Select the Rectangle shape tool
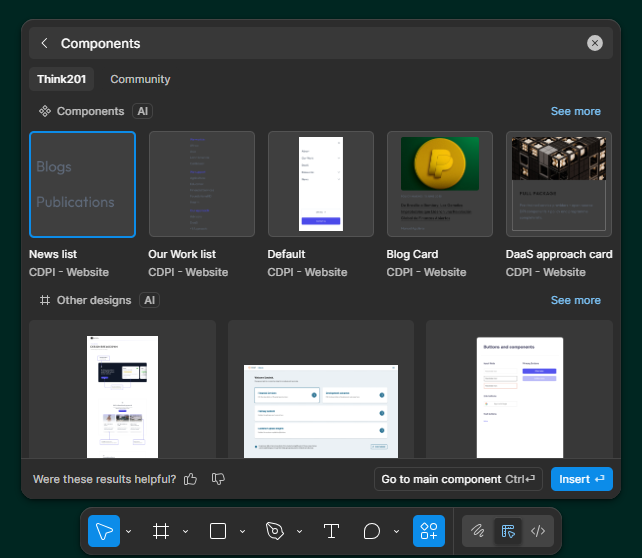Viewport: 642px width, 558px height. (218, 531)
